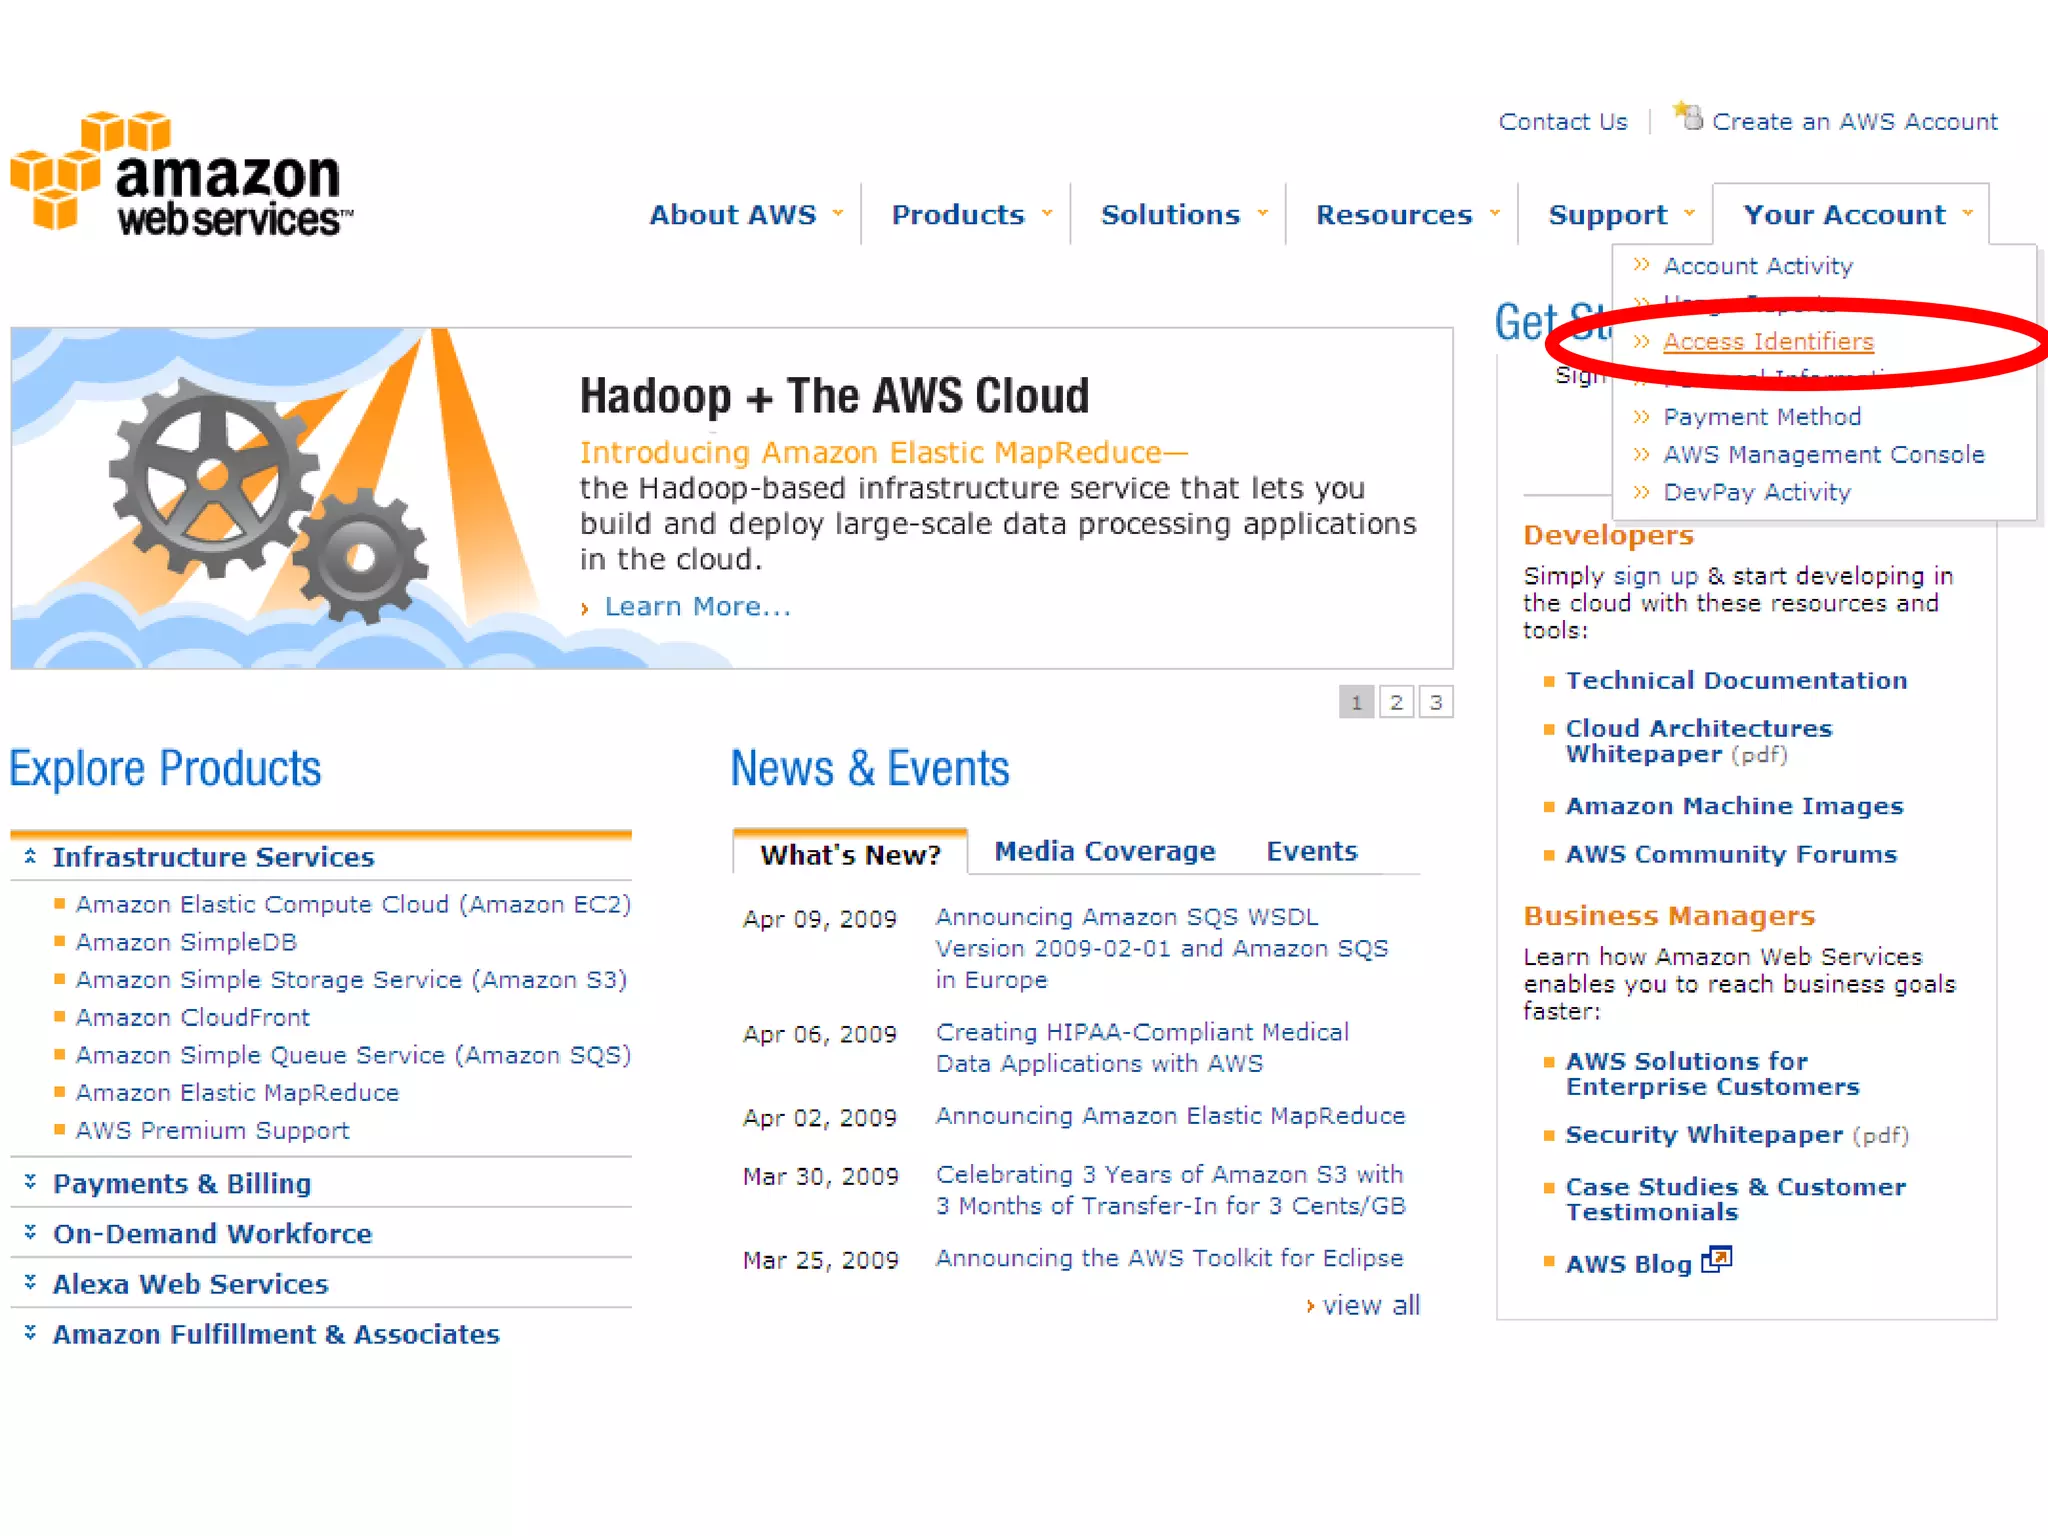2048x1536 pixels.
Task: Click the Introducing Amazon Elastic MapReduce headline
Action: coord(884,453)
